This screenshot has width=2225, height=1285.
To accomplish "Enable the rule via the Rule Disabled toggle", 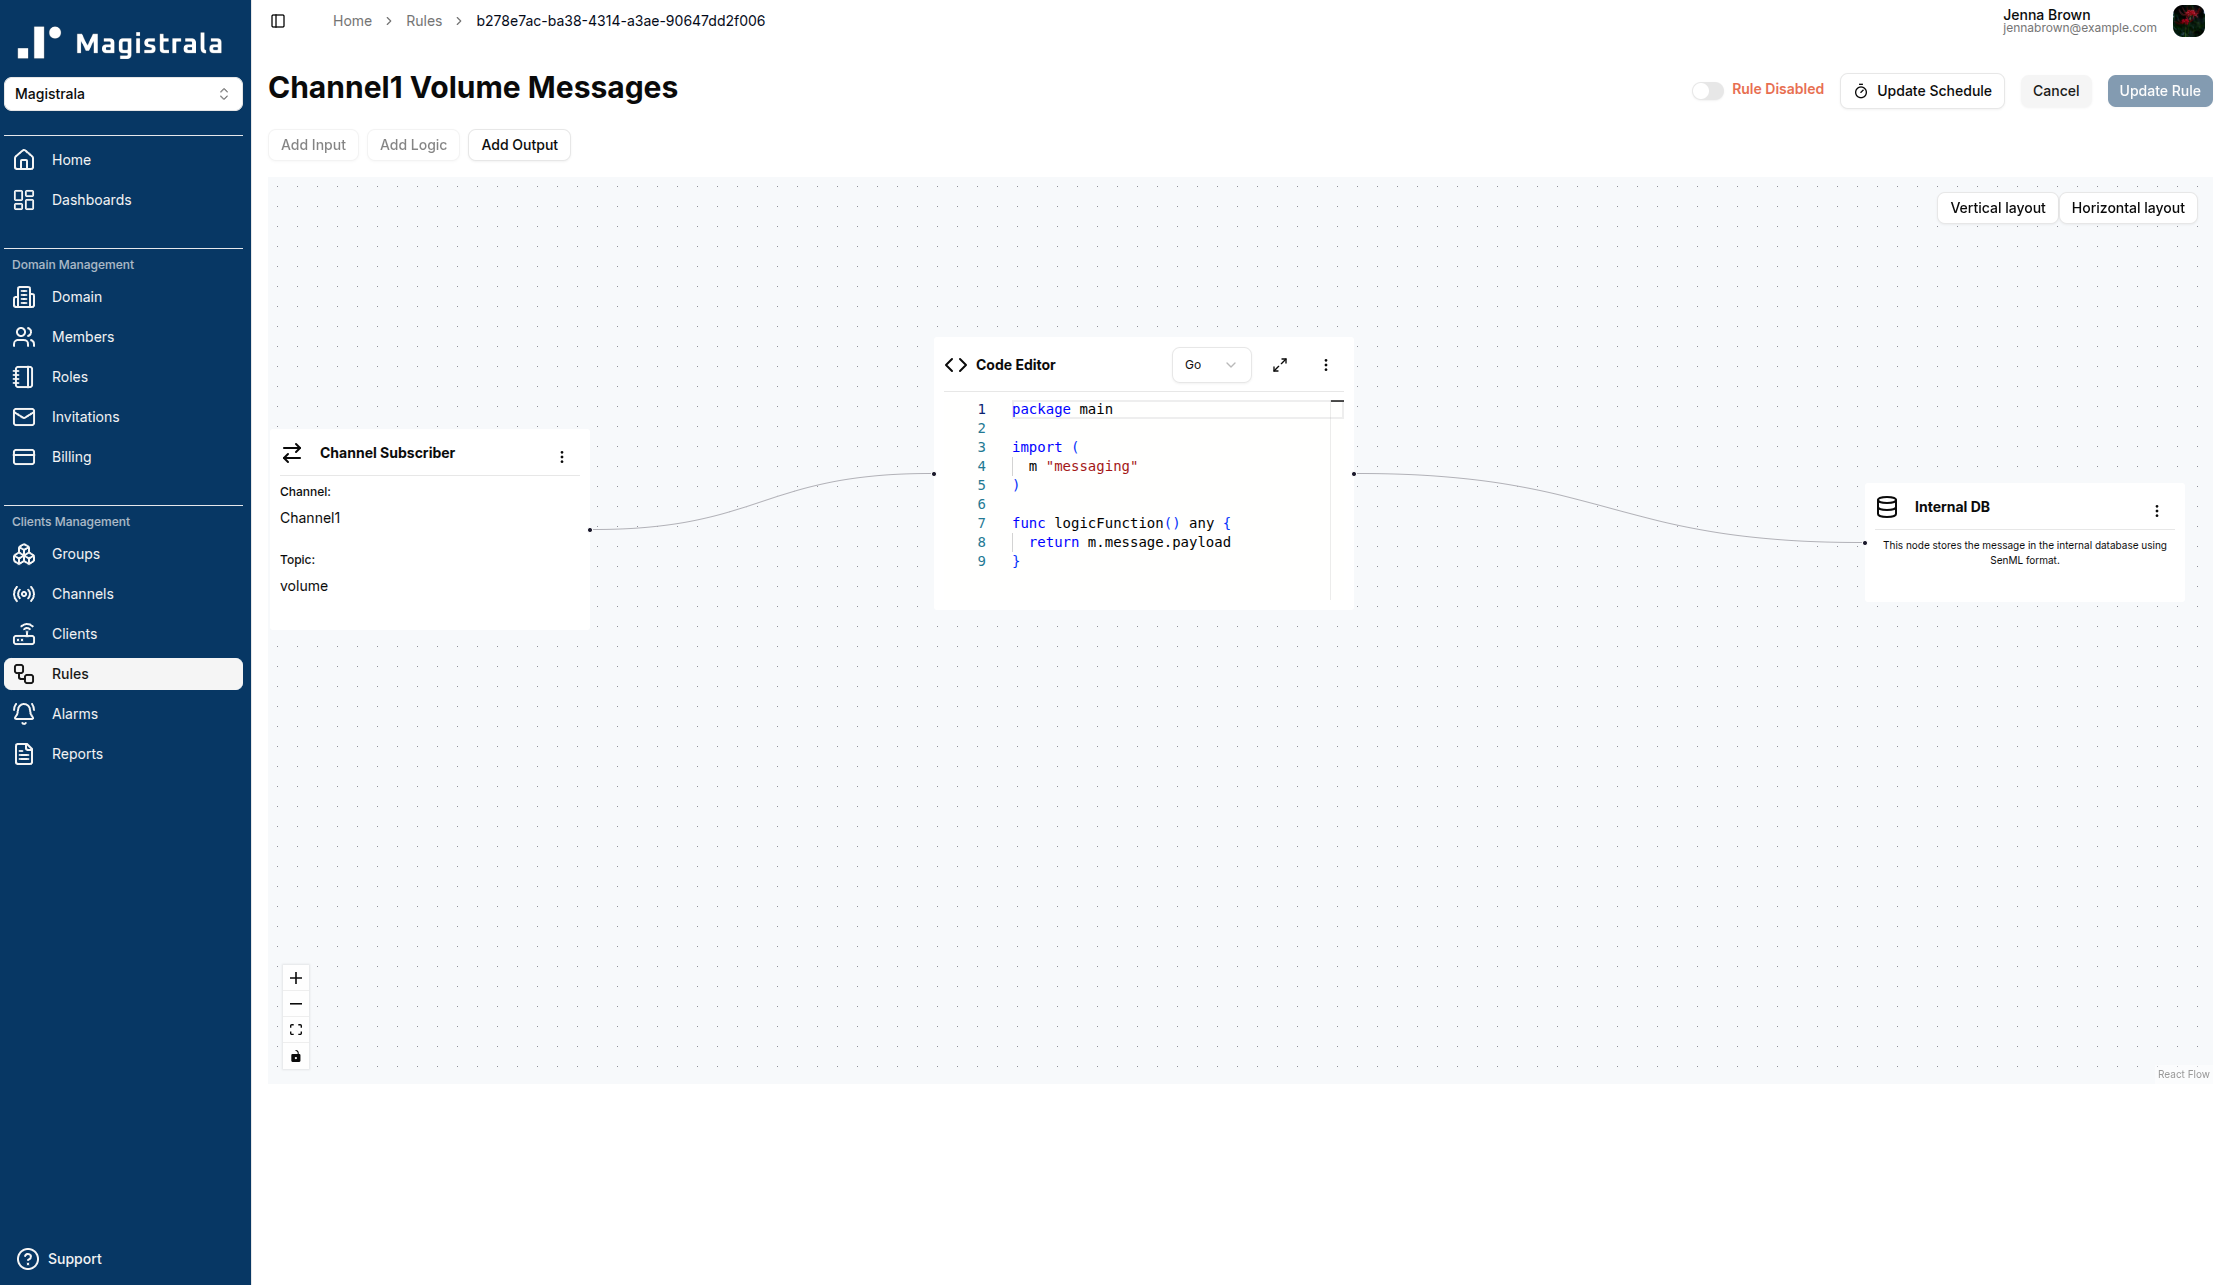I will [x=1707, y=90].
